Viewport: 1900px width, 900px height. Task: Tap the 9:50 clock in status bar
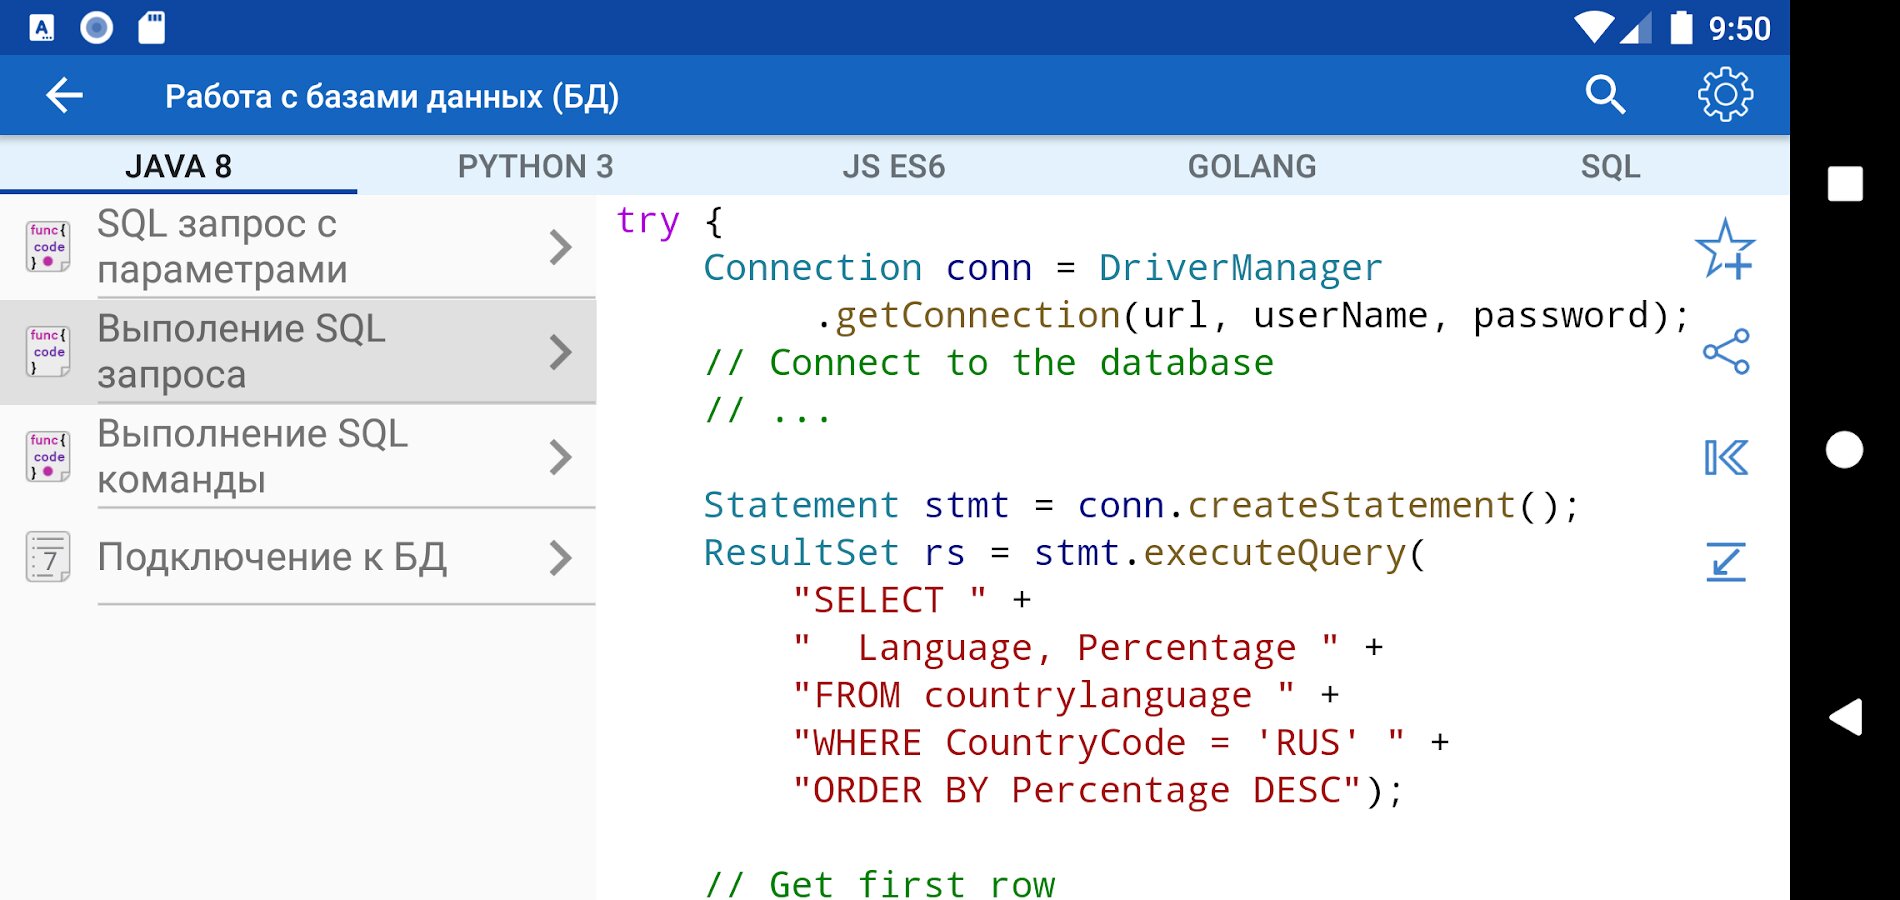click(x=1739, y=29)
